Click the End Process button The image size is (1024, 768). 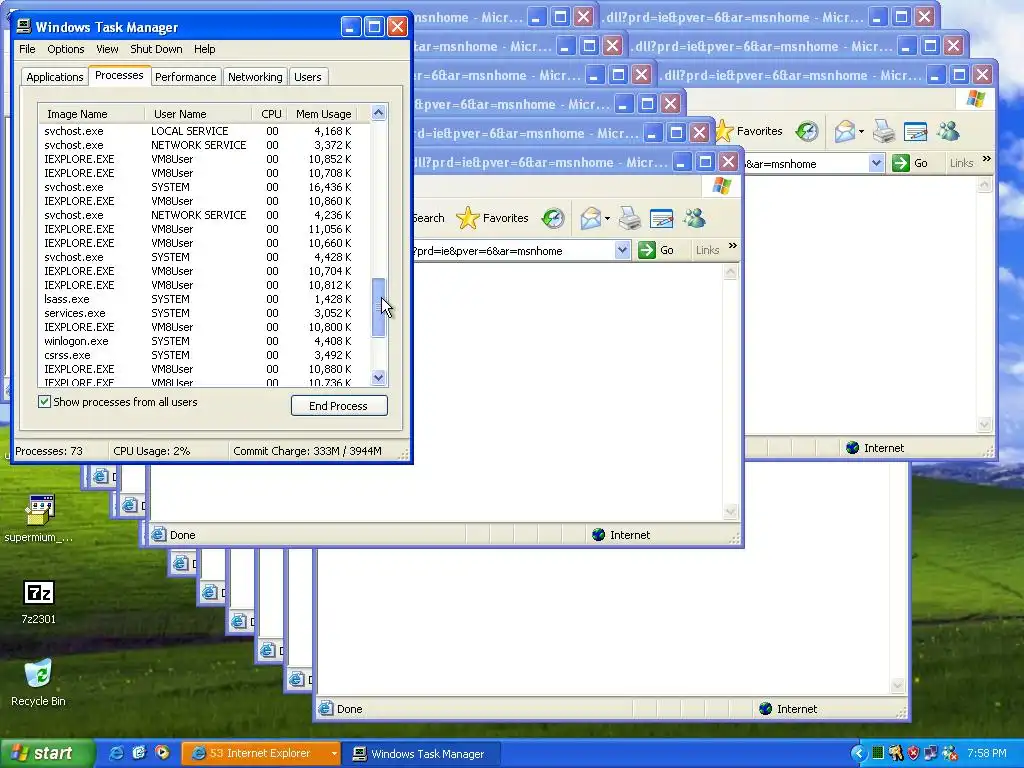pyautogui.click(x=339, y=406)
